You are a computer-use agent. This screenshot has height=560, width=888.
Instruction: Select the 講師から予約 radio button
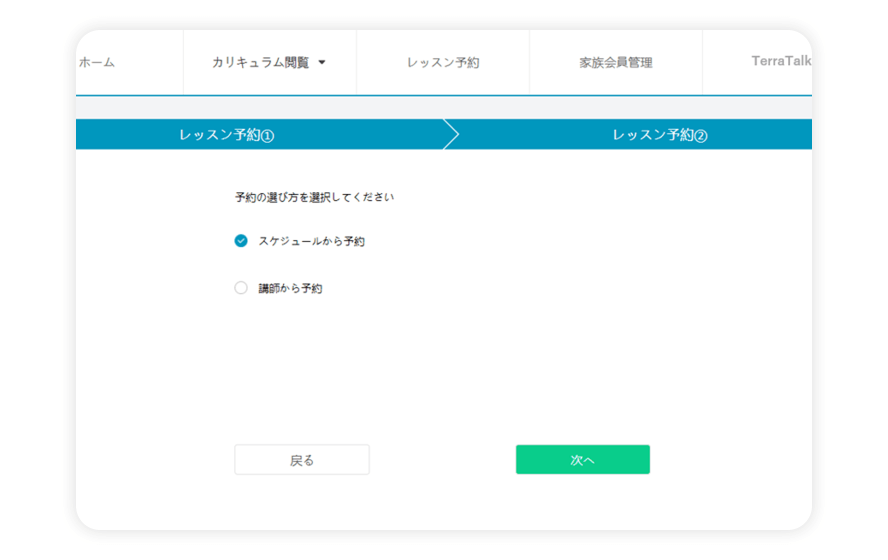click(x=241, y=288)
